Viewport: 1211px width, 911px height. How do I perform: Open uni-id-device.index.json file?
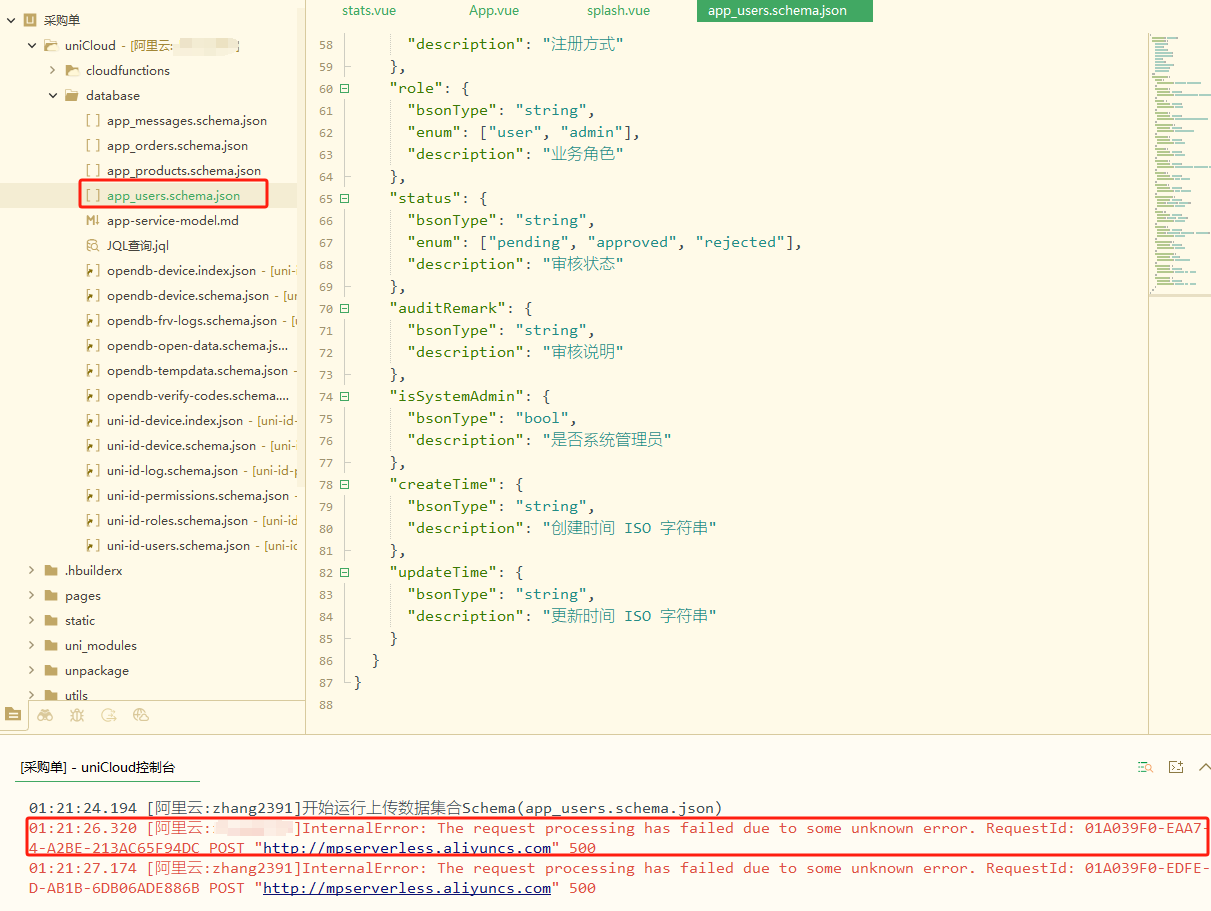pyautogui.click(x=175, y=420)
